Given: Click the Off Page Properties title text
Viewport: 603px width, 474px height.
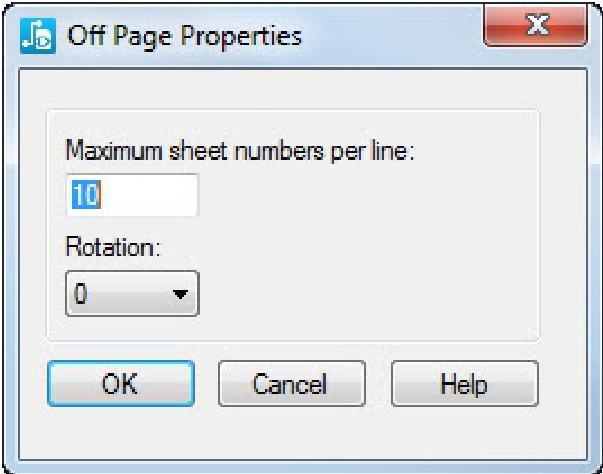Looking at the screenshot, I should pyautogui.click(x=183, y=36).
